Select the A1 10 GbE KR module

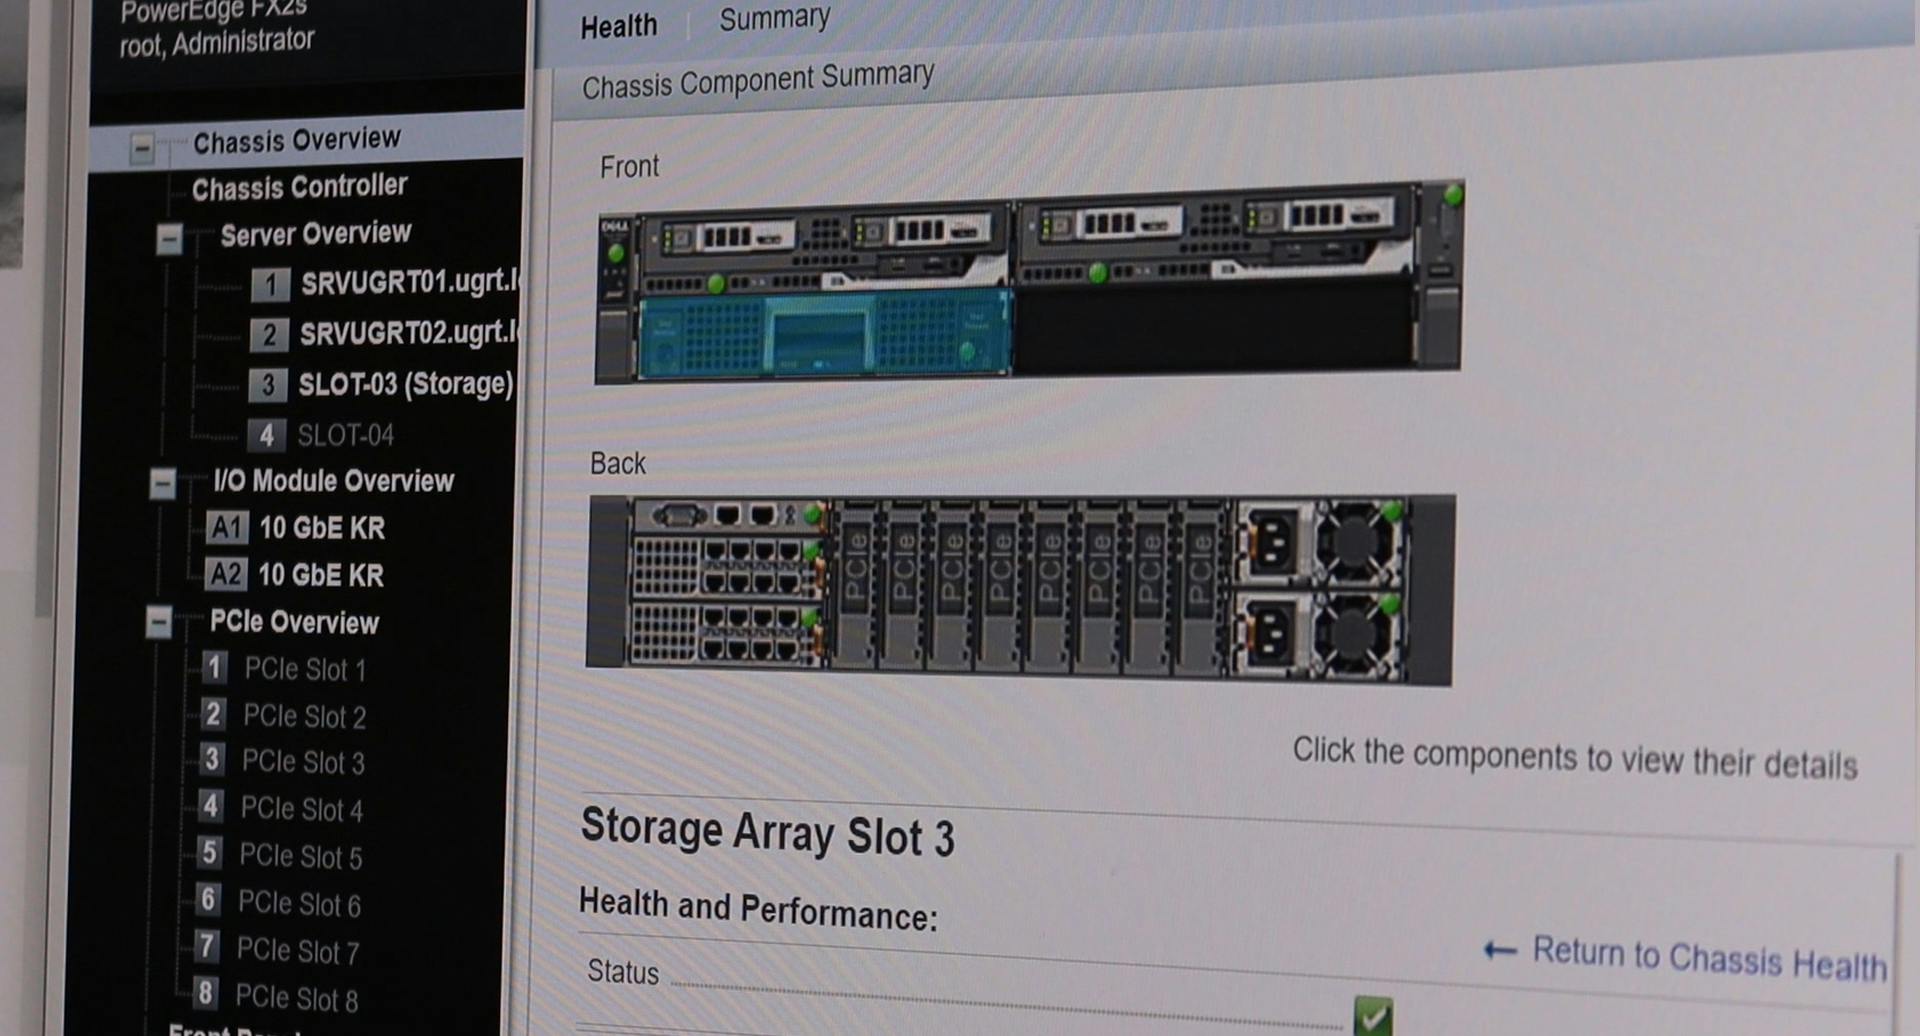(321, 528)
